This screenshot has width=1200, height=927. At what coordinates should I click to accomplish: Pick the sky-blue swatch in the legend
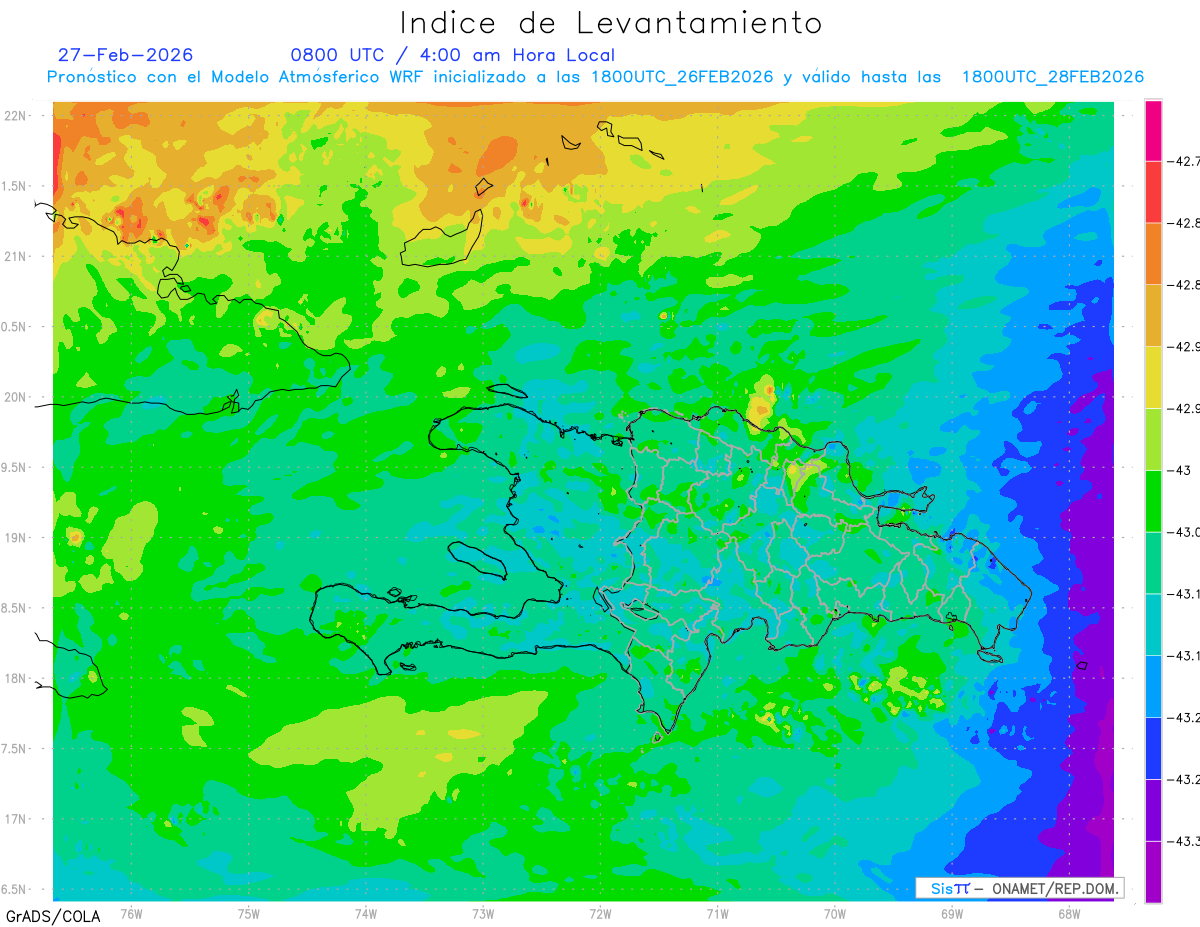tap(1153, 686)
